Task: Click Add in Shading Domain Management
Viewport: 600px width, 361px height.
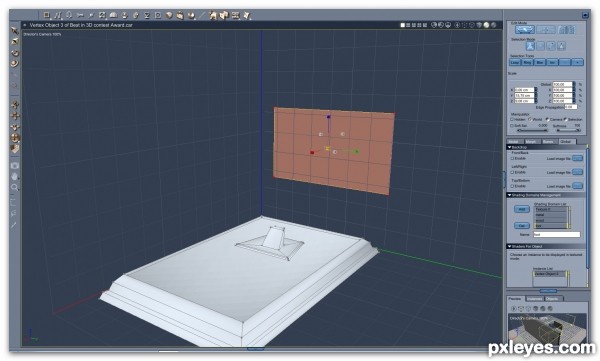Action: (x=522, y=209)
